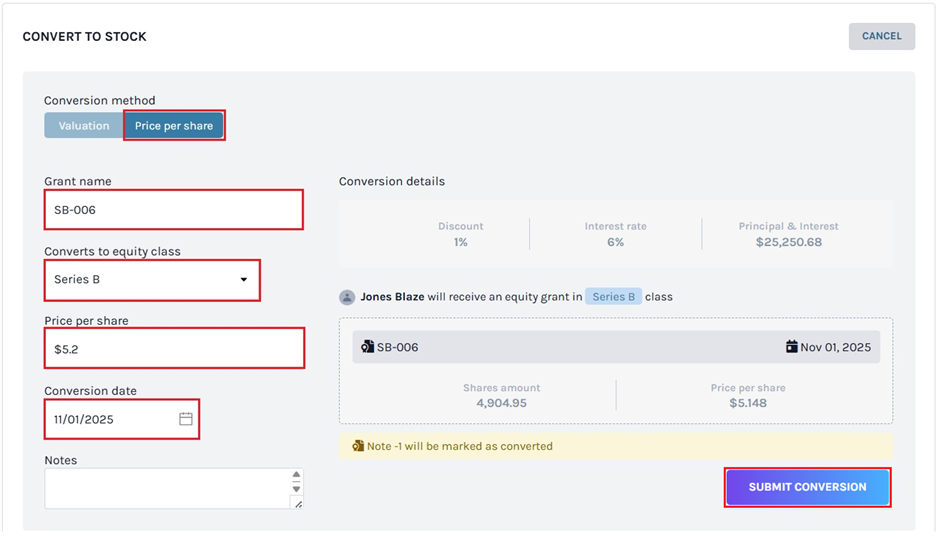939x540 pixels.
Task: Click the Jones Blaze user avatar icon
Action: point(347,297)
